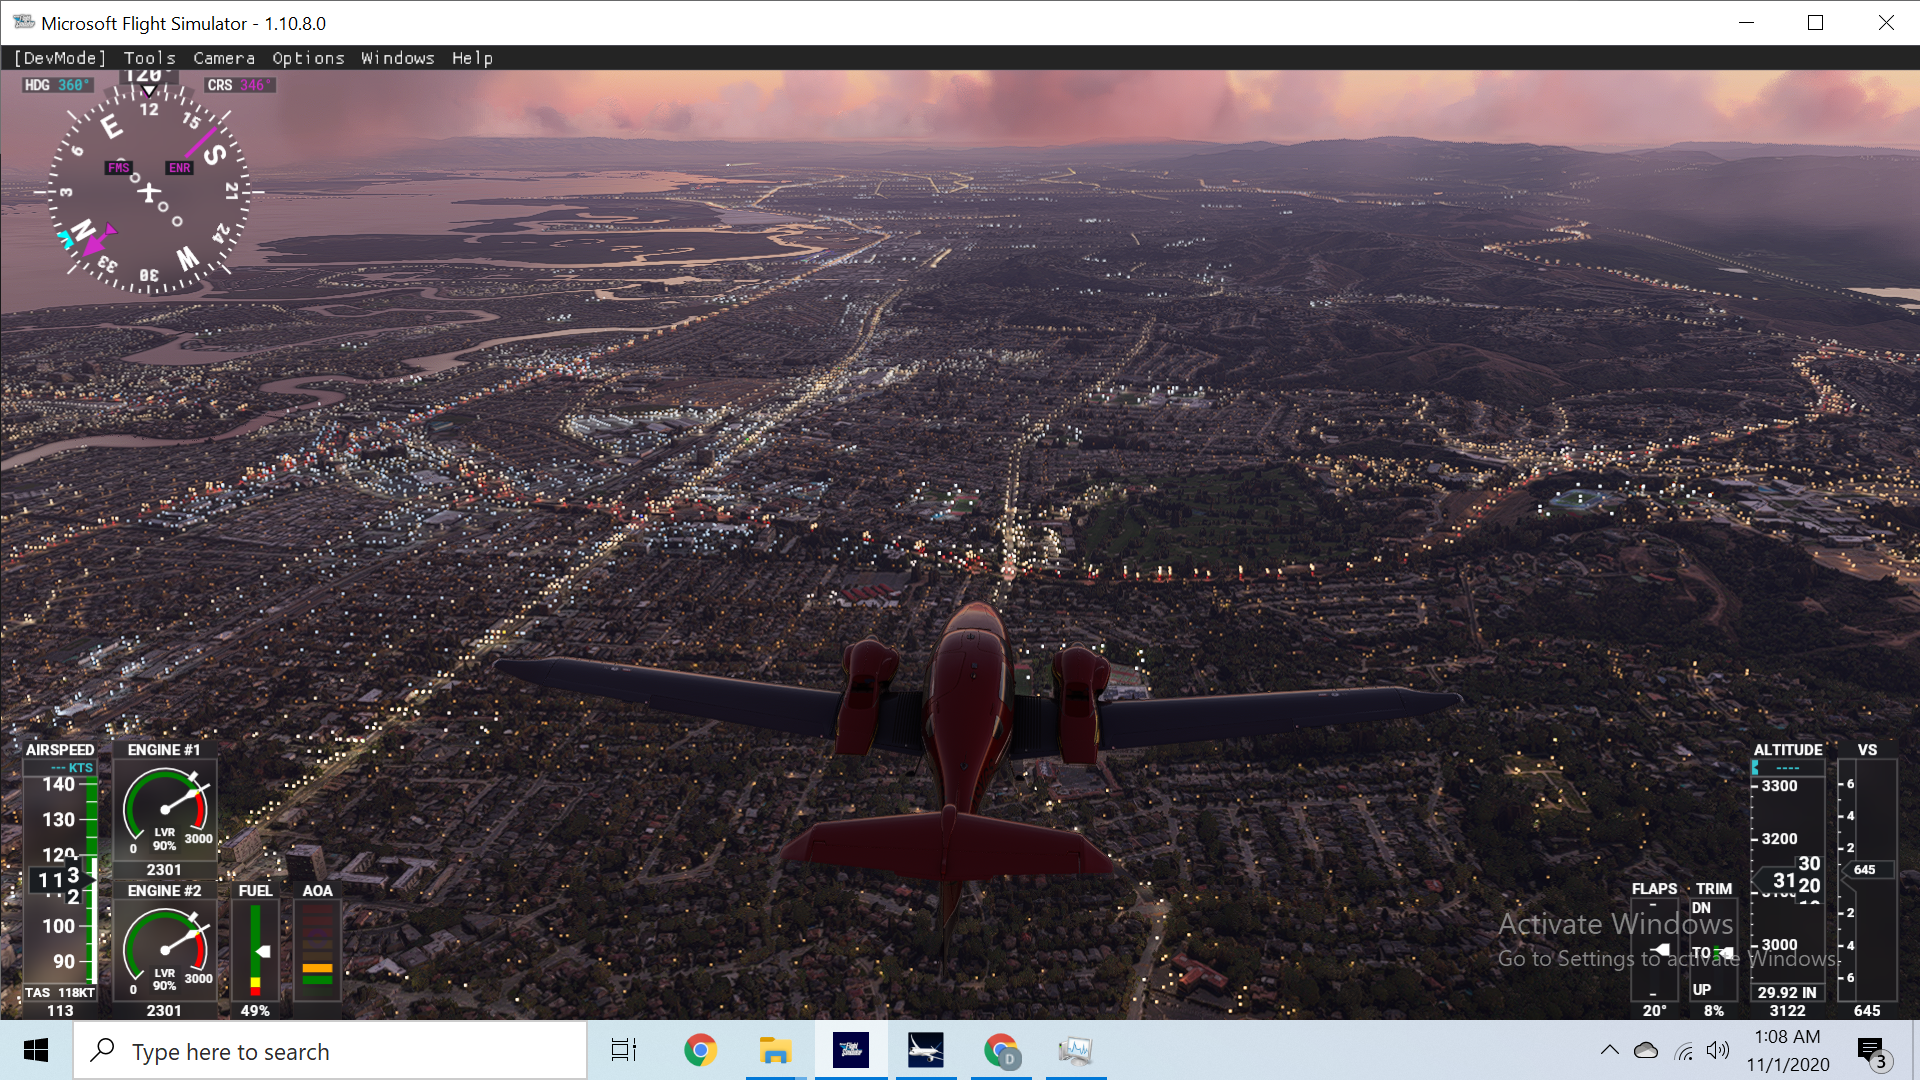Click the FUEL level bar gauge
The width and height of the screenshot is (1920, 1080).
click(256, 950)
